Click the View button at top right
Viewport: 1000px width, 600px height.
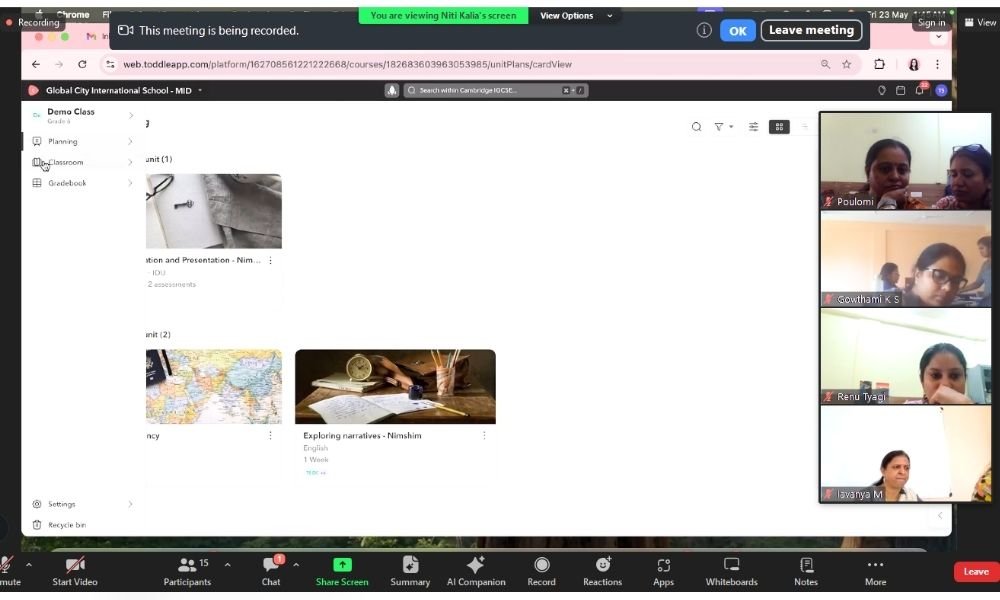981,22
